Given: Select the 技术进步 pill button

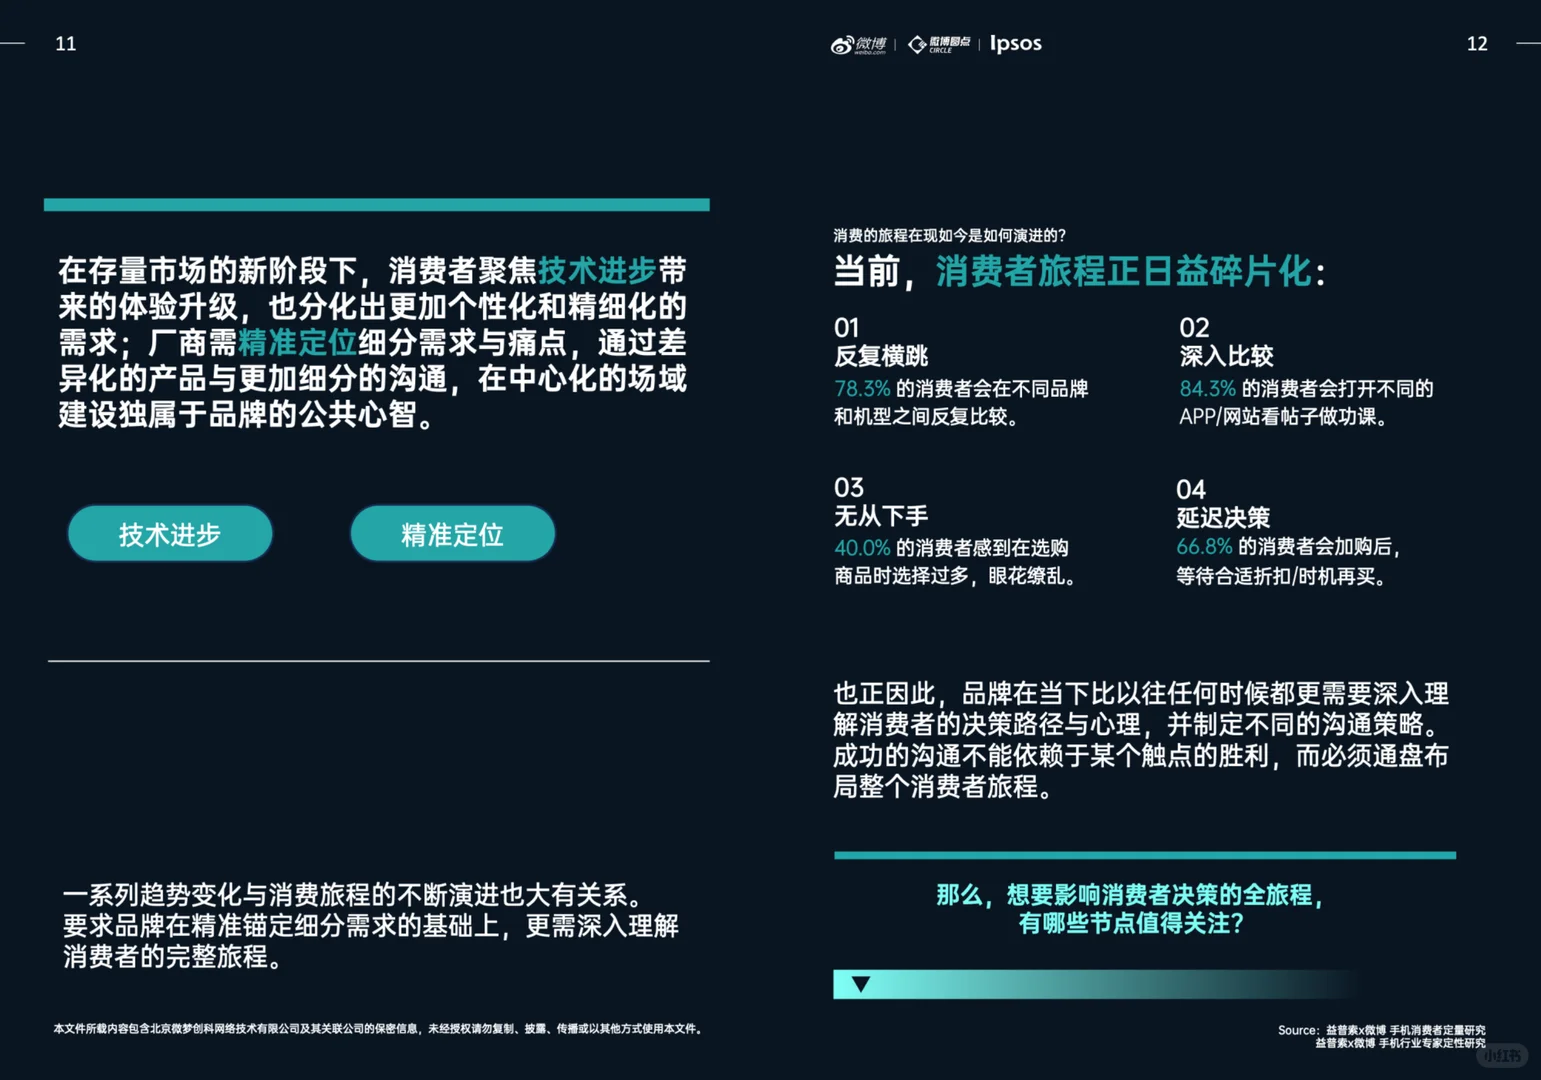Looking at the screenshot, I should coord(170,533).
